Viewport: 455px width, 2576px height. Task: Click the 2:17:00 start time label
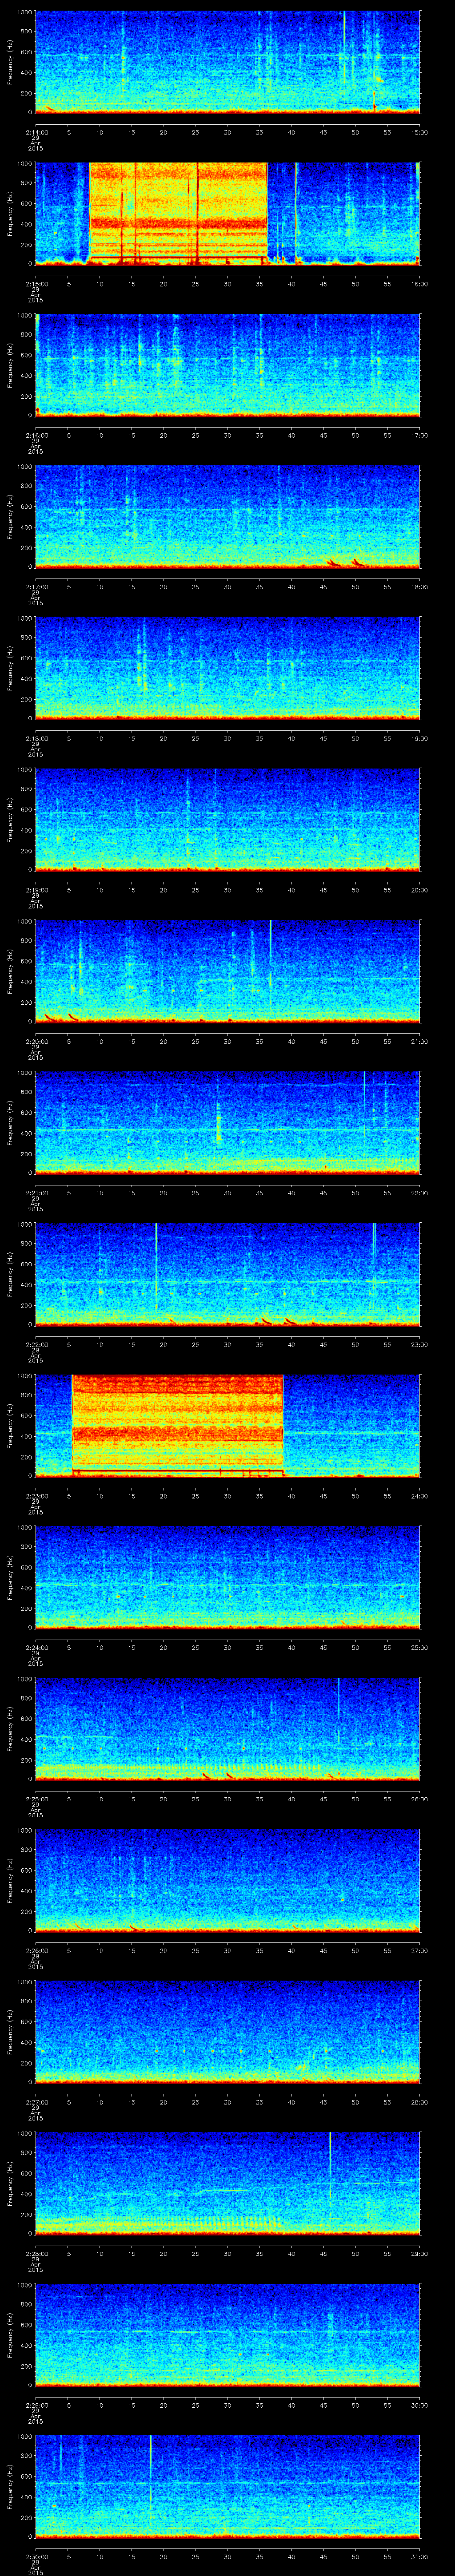click(36, 587)
